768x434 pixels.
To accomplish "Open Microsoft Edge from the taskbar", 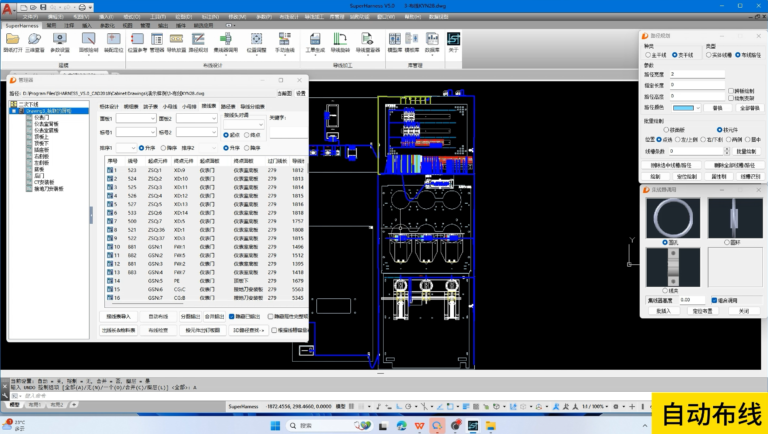I will point(402,426).
